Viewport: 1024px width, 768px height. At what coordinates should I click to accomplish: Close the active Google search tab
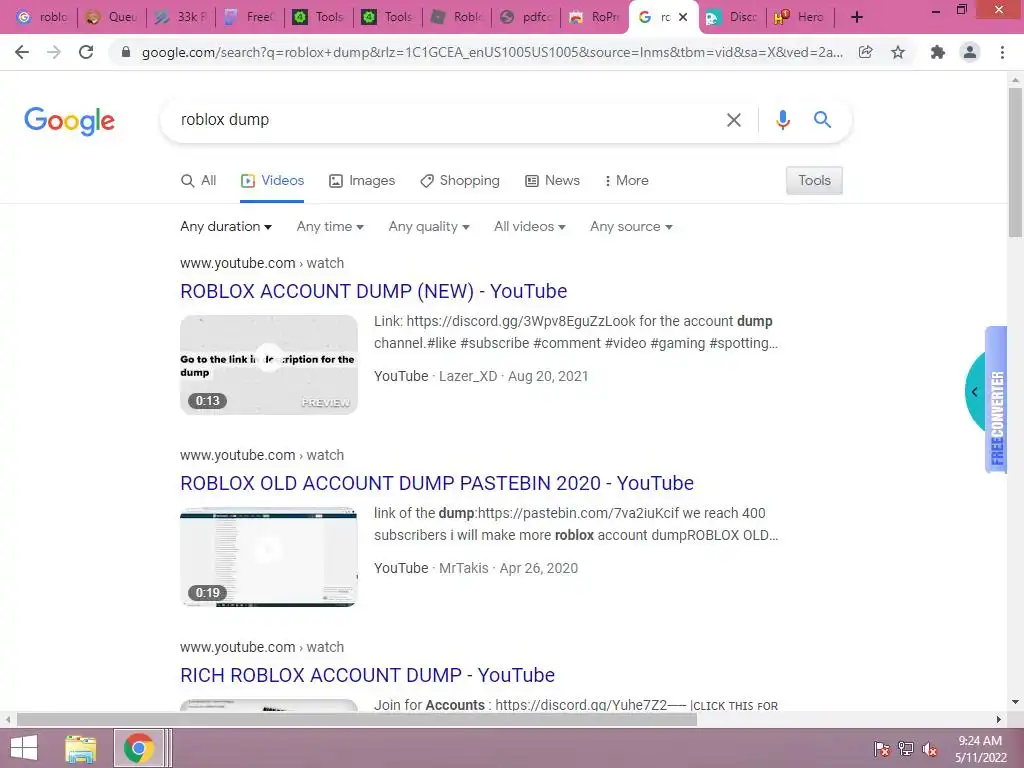click(x=683, y=17)
